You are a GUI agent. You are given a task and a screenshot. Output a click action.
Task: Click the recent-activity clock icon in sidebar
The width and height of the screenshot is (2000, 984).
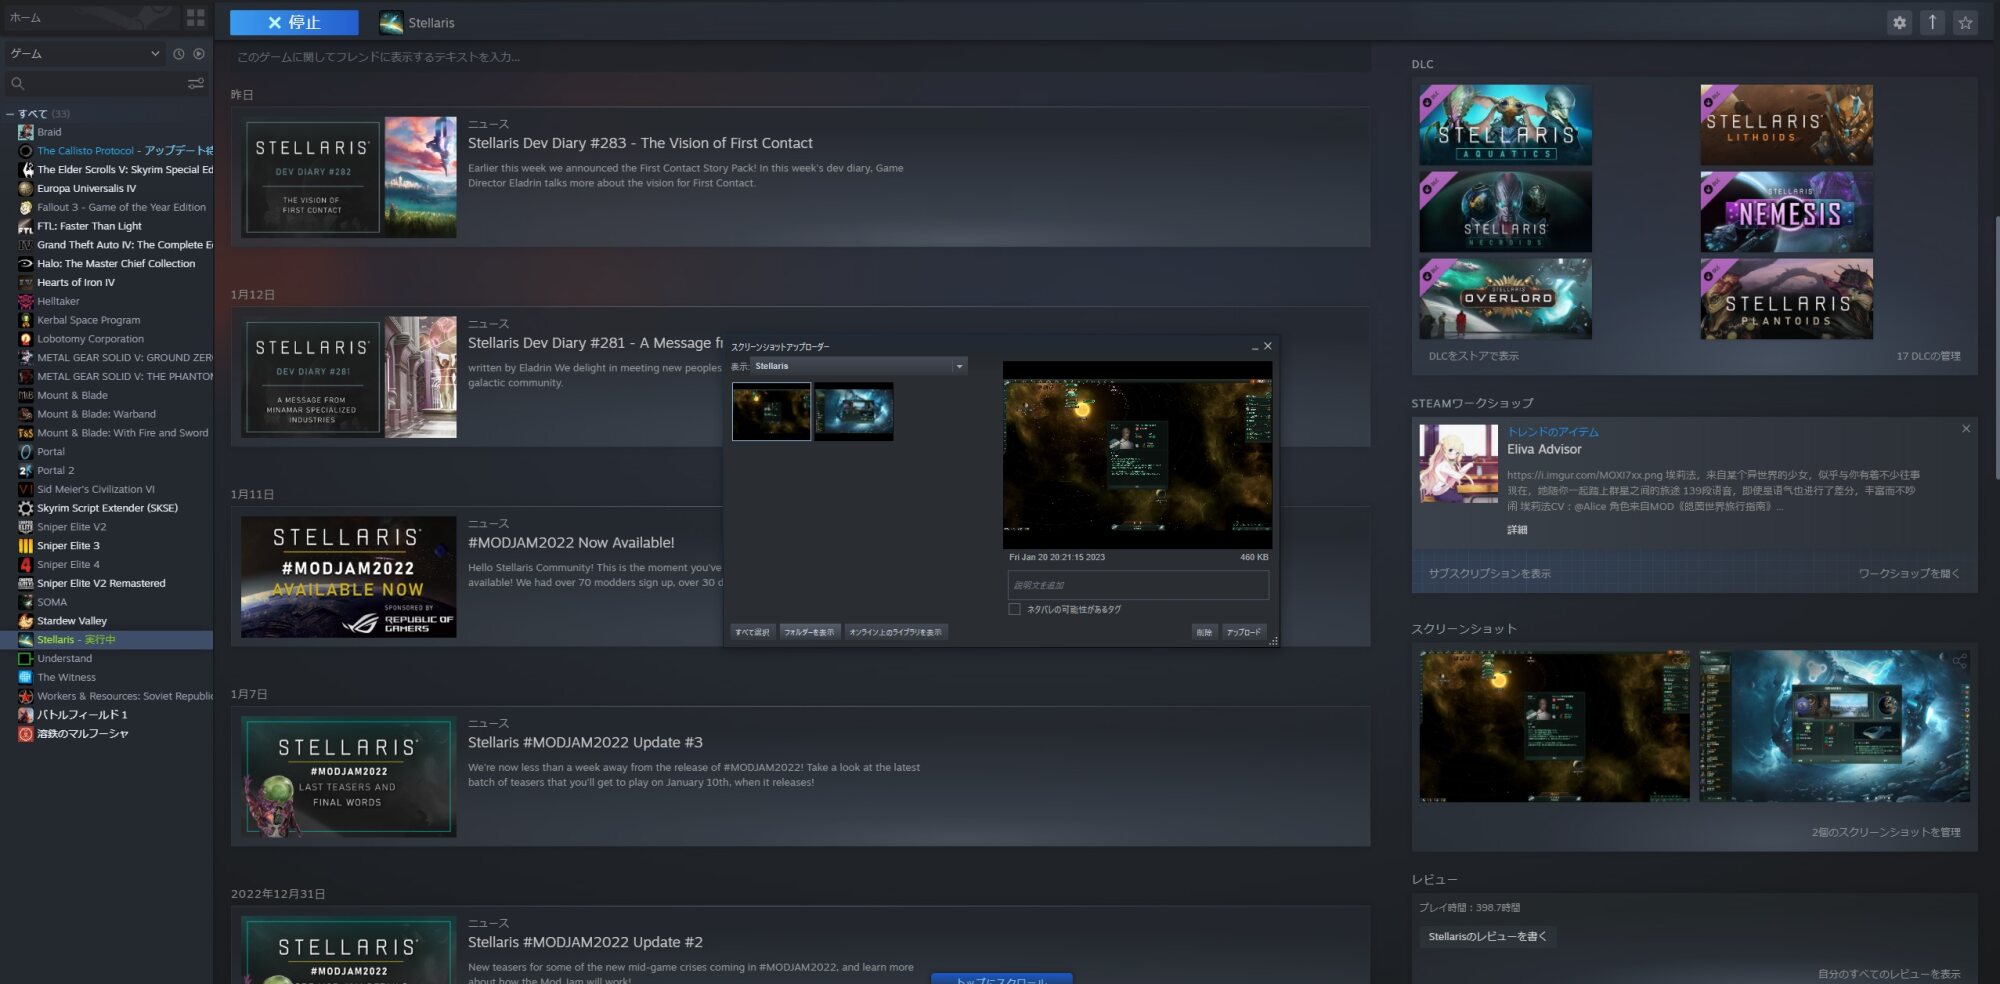178,54
